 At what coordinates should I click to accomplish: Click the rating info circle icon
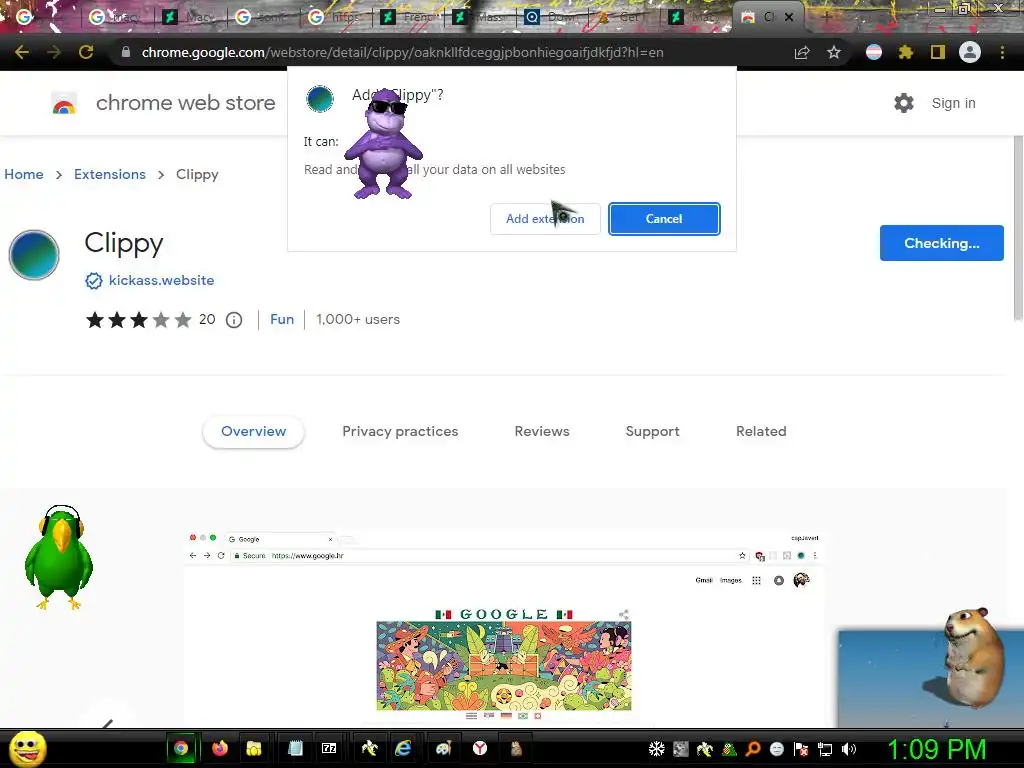[234, 320]
